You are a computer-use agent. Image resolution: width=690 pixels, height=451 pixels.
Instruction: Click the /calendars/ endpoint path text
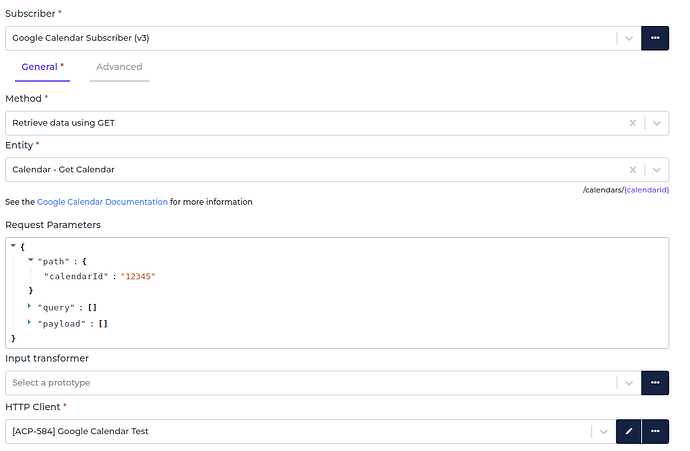coord(603,190)
